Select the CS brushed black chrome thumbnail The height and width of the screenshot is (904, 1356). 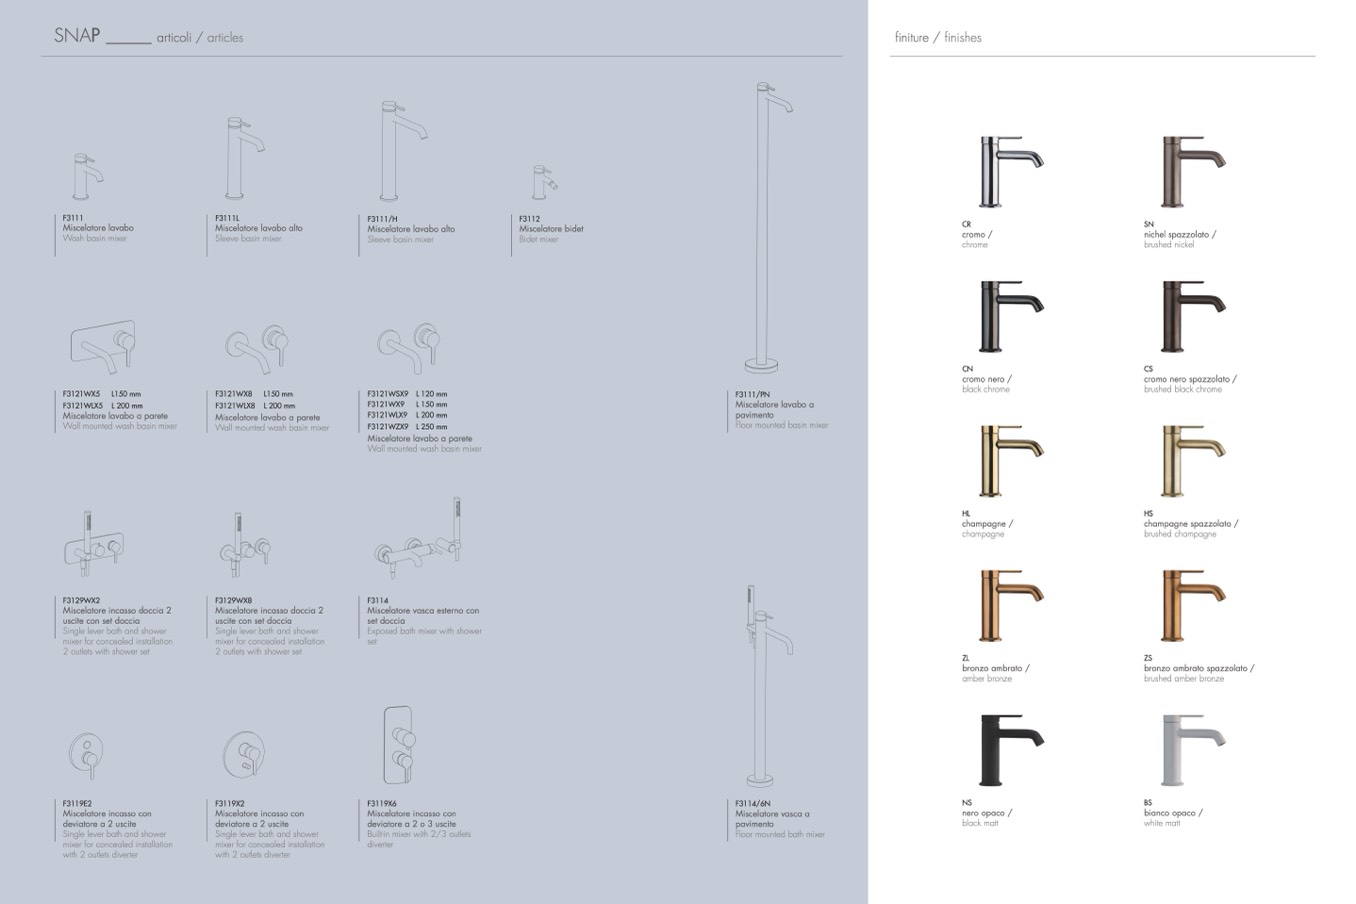coord(1193,316)
